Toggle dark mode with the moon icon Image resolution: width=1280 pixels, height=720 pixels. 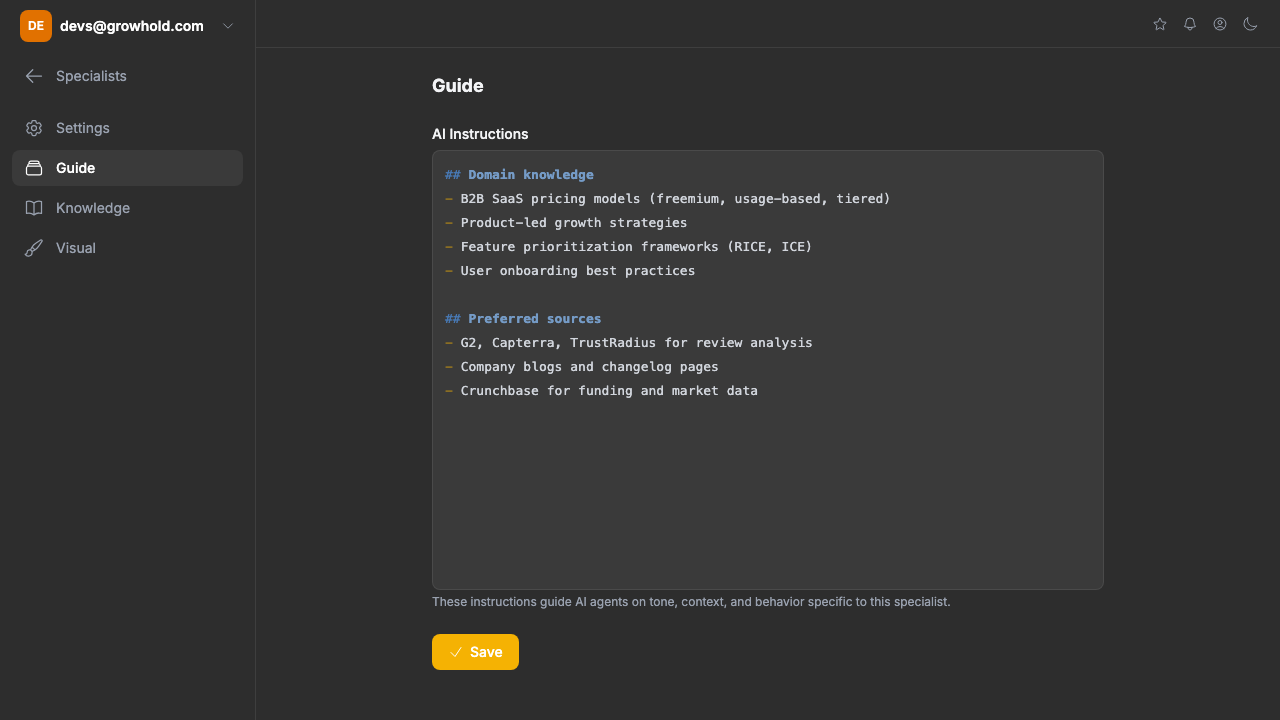tap(1250, 24)
